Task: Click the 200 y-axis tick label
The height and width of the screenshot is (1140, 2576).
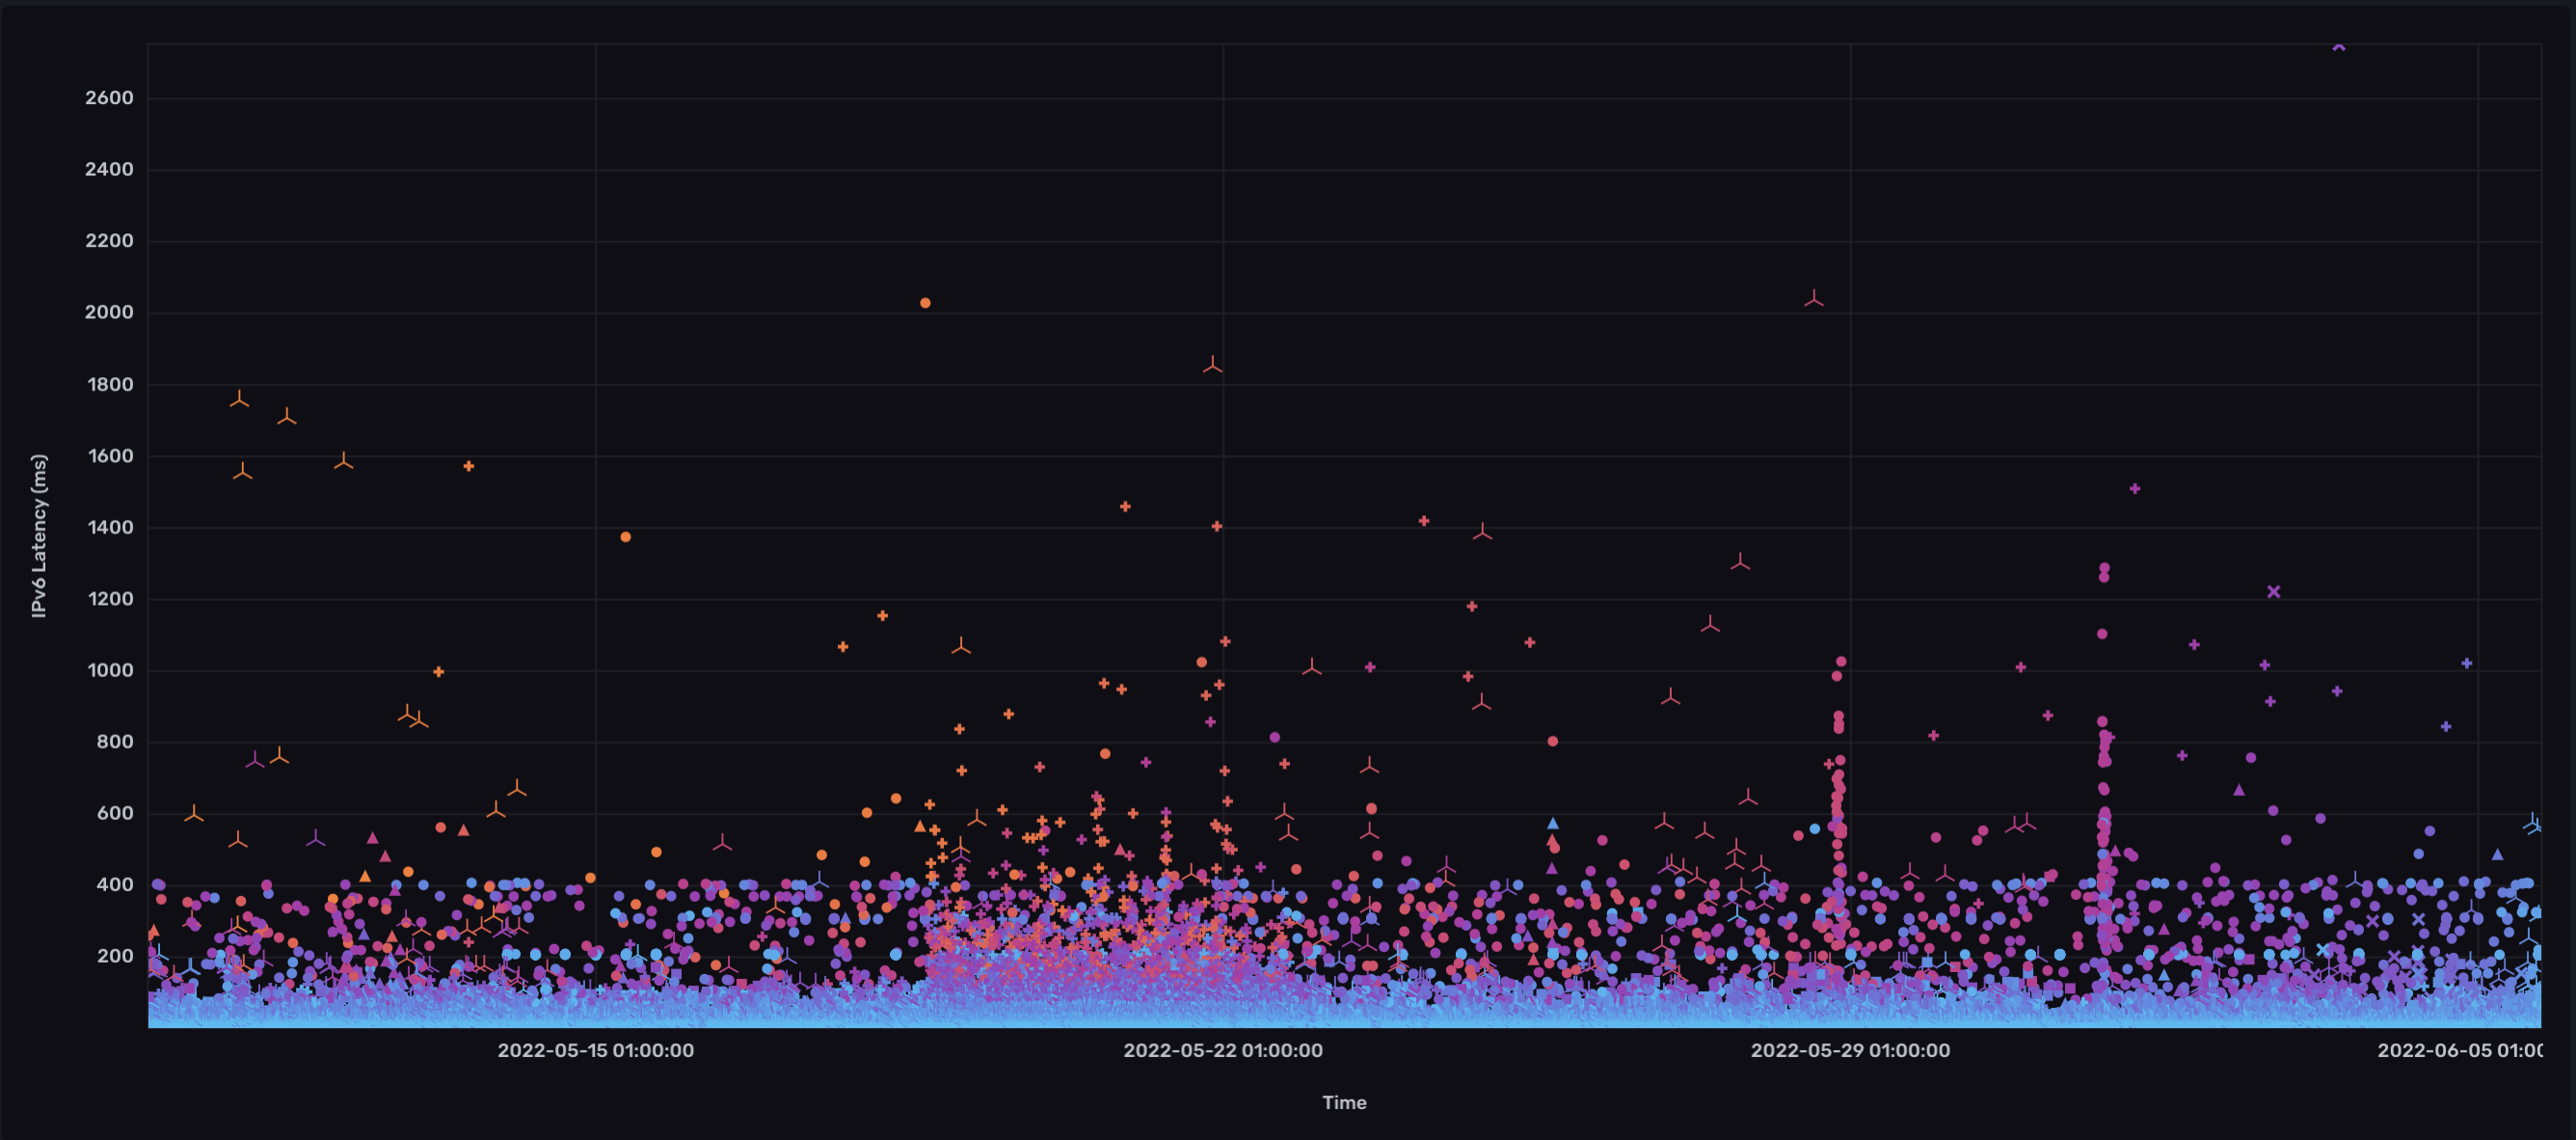Action: [x=115, y=956]
